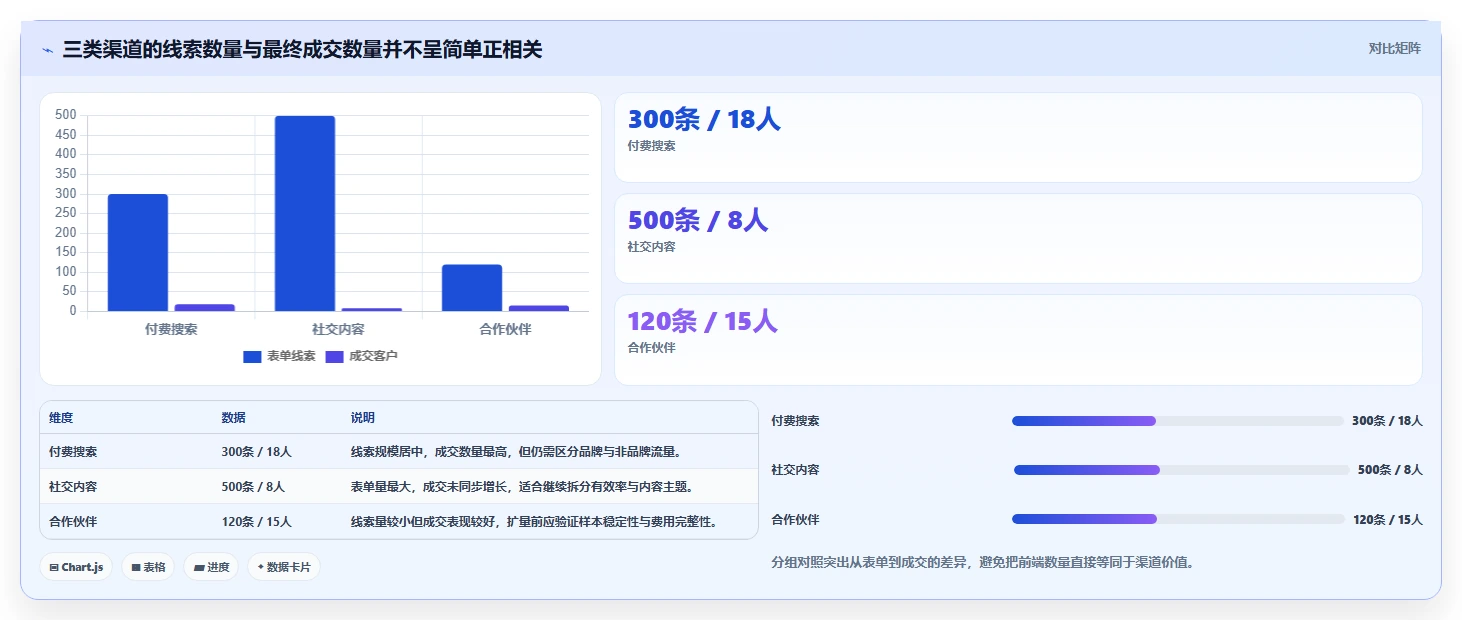This screenshot has height=620, width=1462.
Task: Click the headline 三类渠道的线索数量
Action: click(302, 49)
